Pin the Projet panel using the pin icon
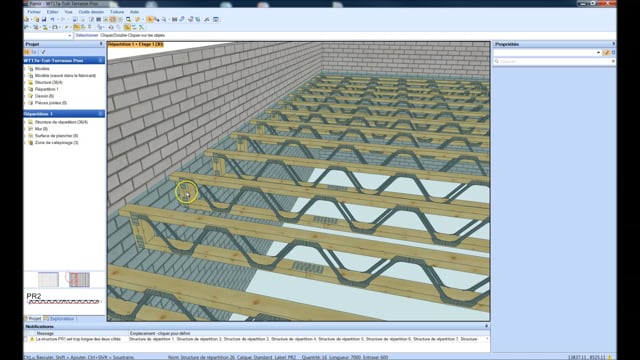This screenshot has height=360, width=640. [x=101, y=44]
